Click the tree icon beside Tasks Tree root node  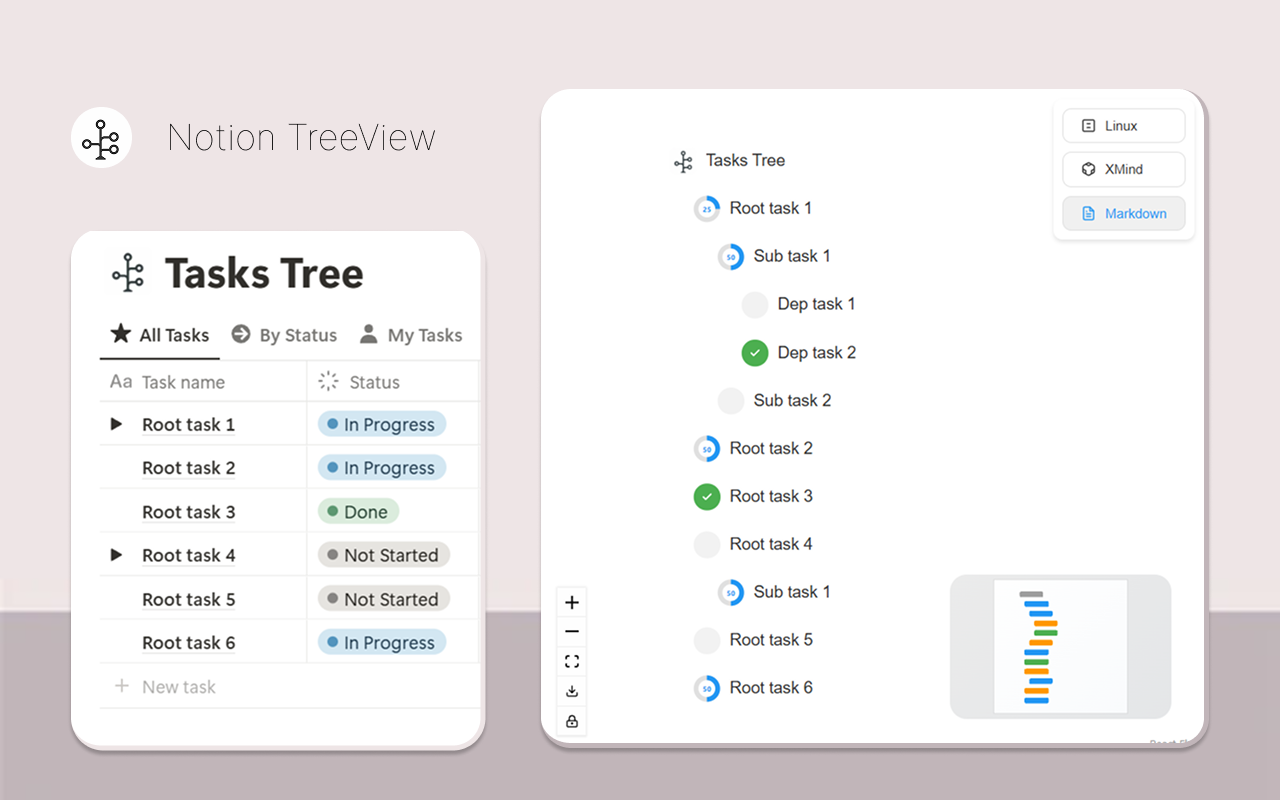coord(683,161)
